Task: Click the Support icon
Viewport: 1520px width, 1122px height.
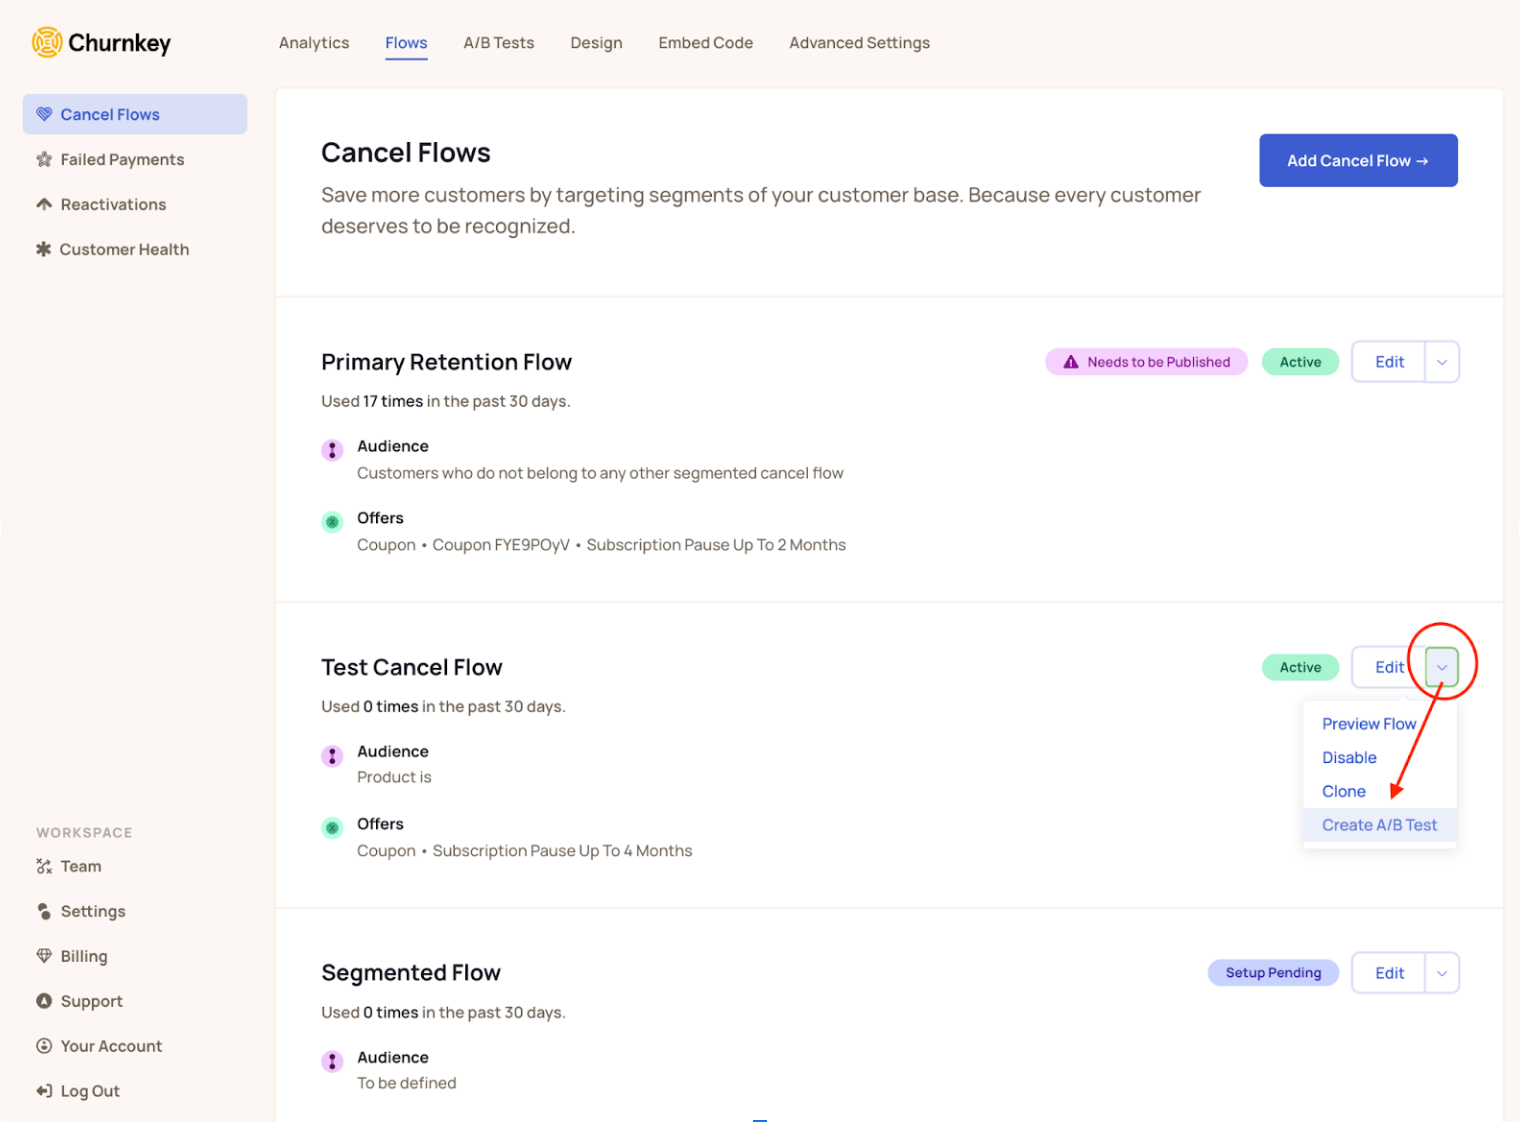Action: (44, 1001)
